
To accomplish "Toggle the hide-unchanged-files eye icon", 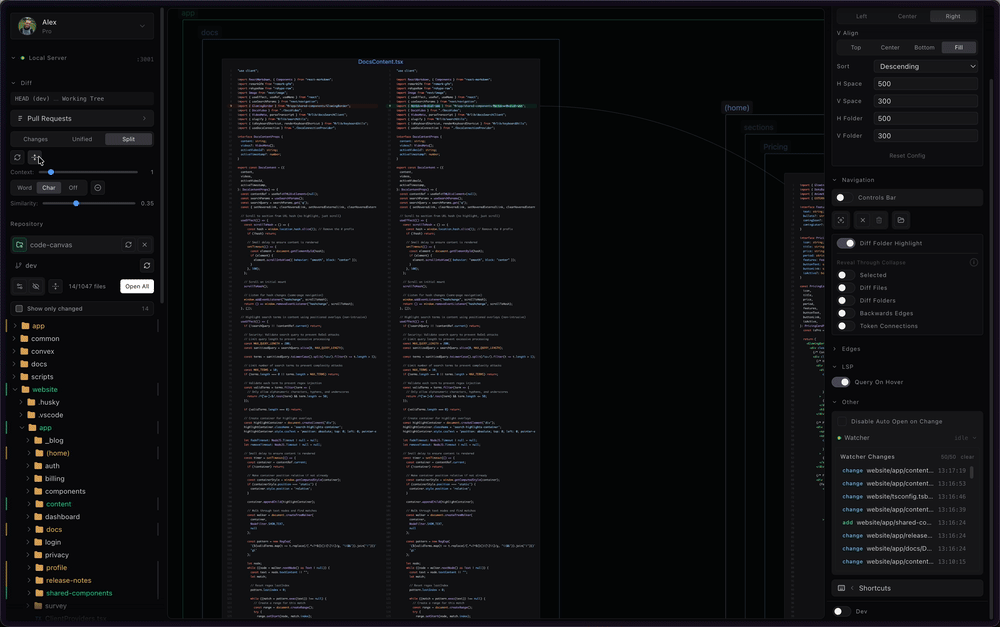I will 35,286.
